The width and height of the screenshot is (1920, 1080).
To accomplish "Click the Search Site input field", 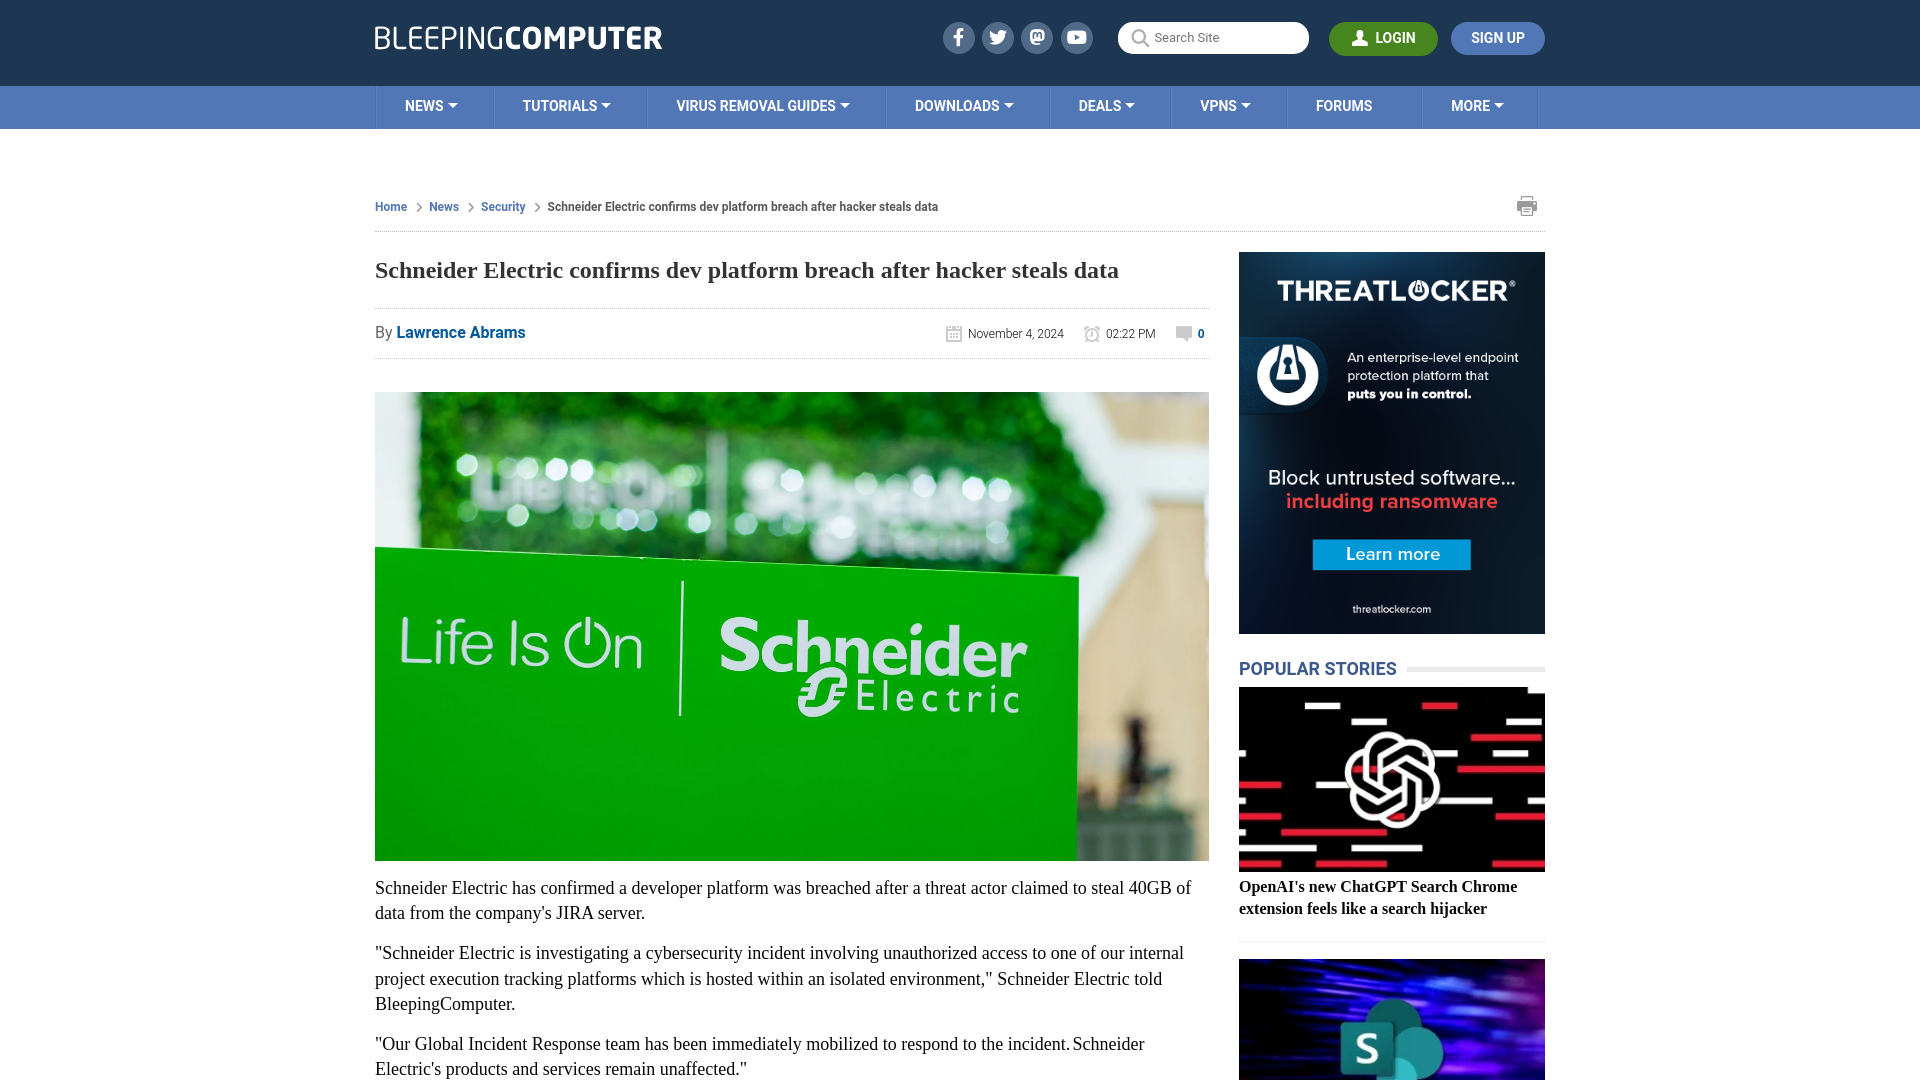I will point(1213,37).
